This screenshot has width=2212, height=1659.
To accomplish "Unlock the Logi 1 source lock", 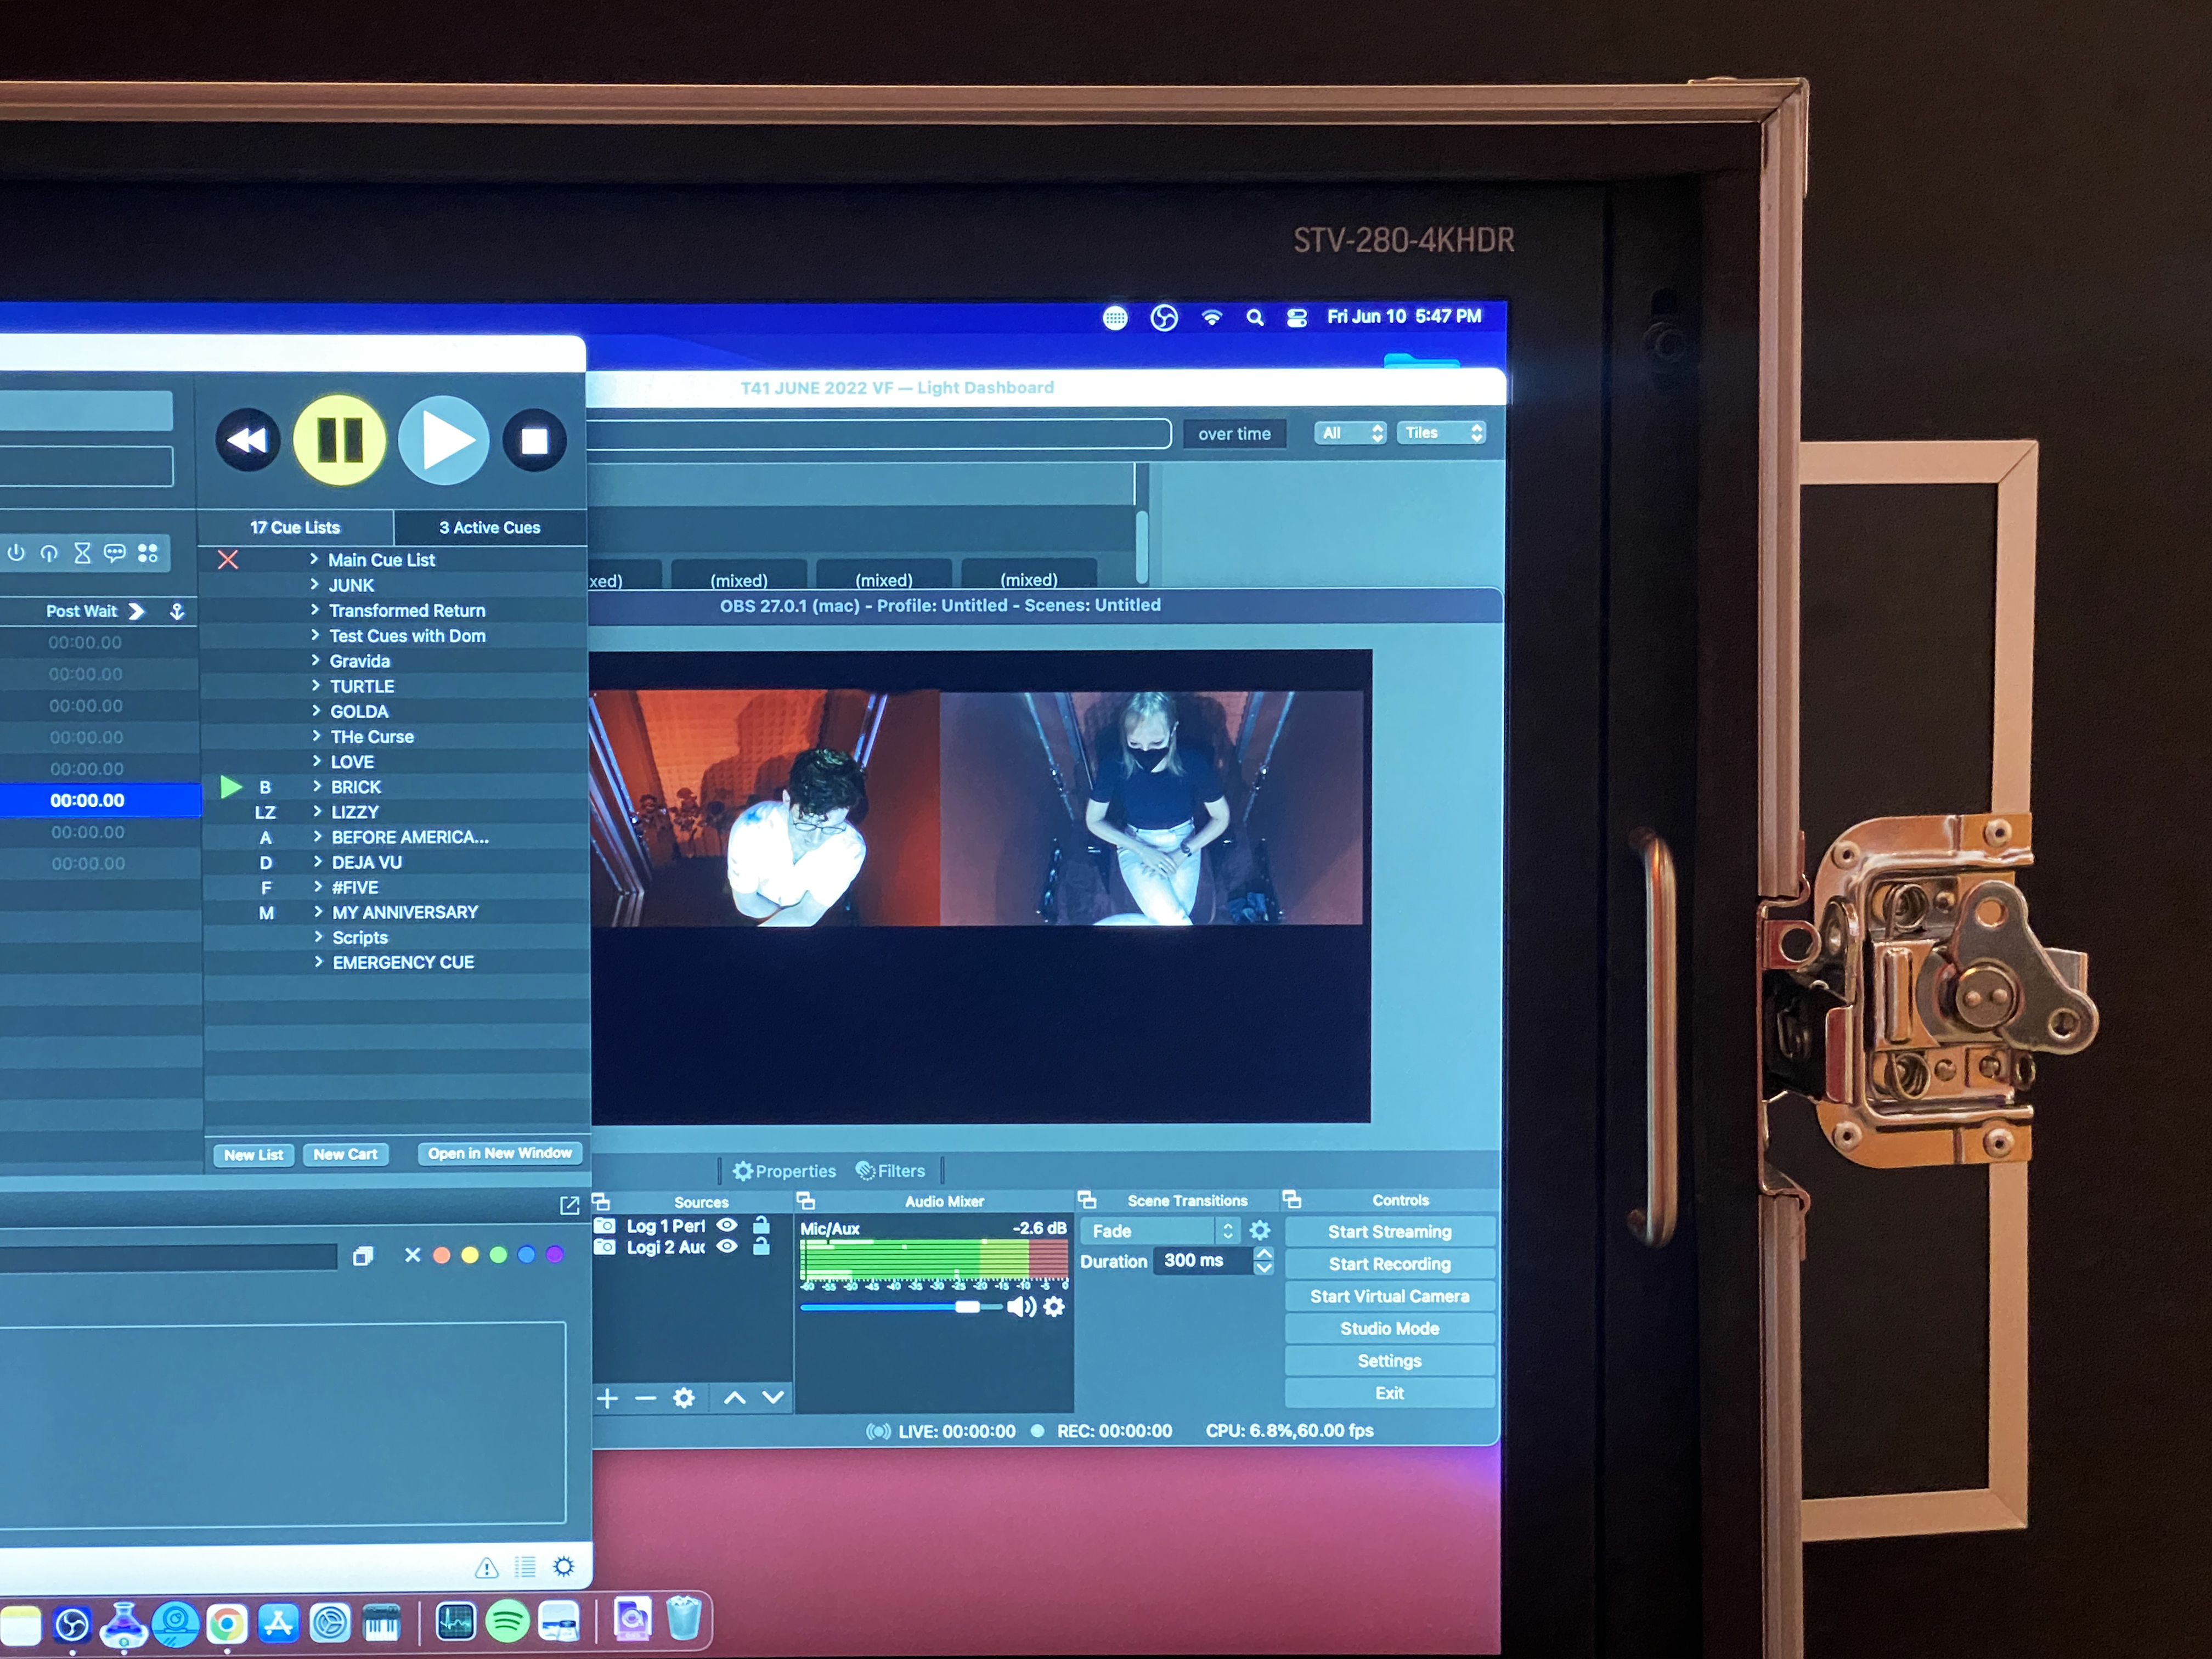I will click(x=761, y=1225).
